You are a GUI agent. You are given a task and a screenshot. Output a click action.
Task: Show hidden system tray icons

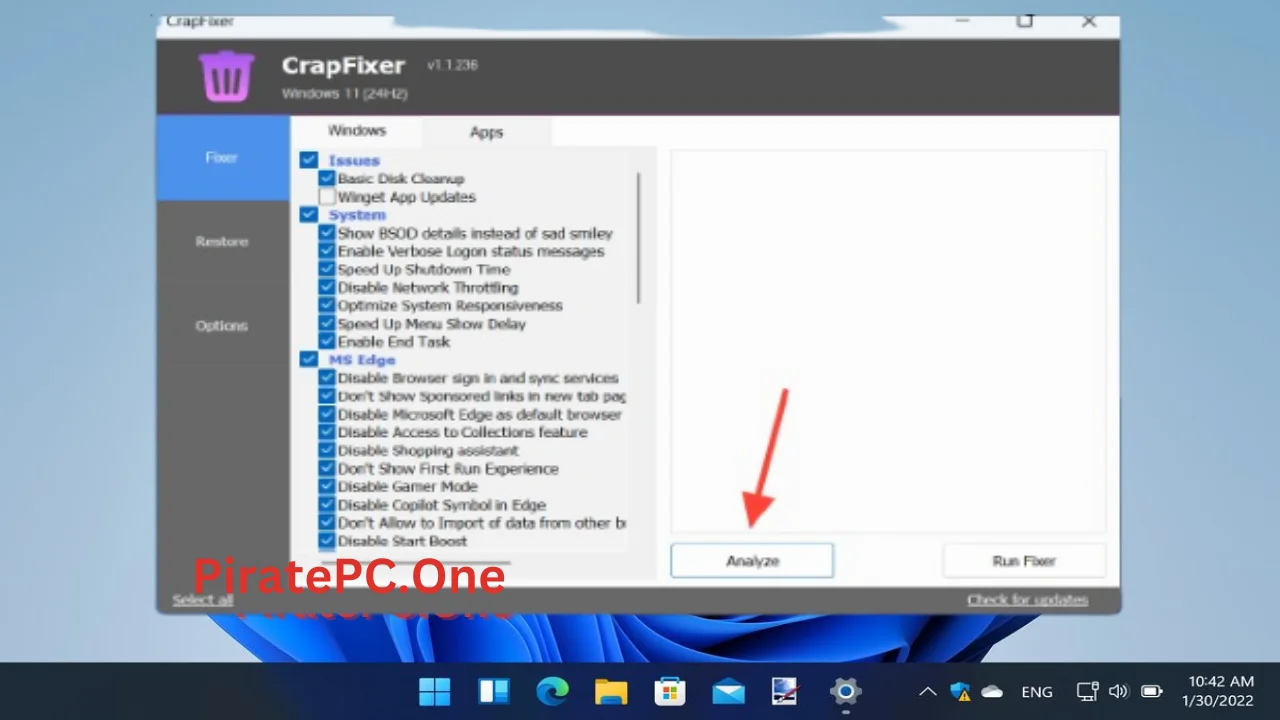(x=927, y=691)
